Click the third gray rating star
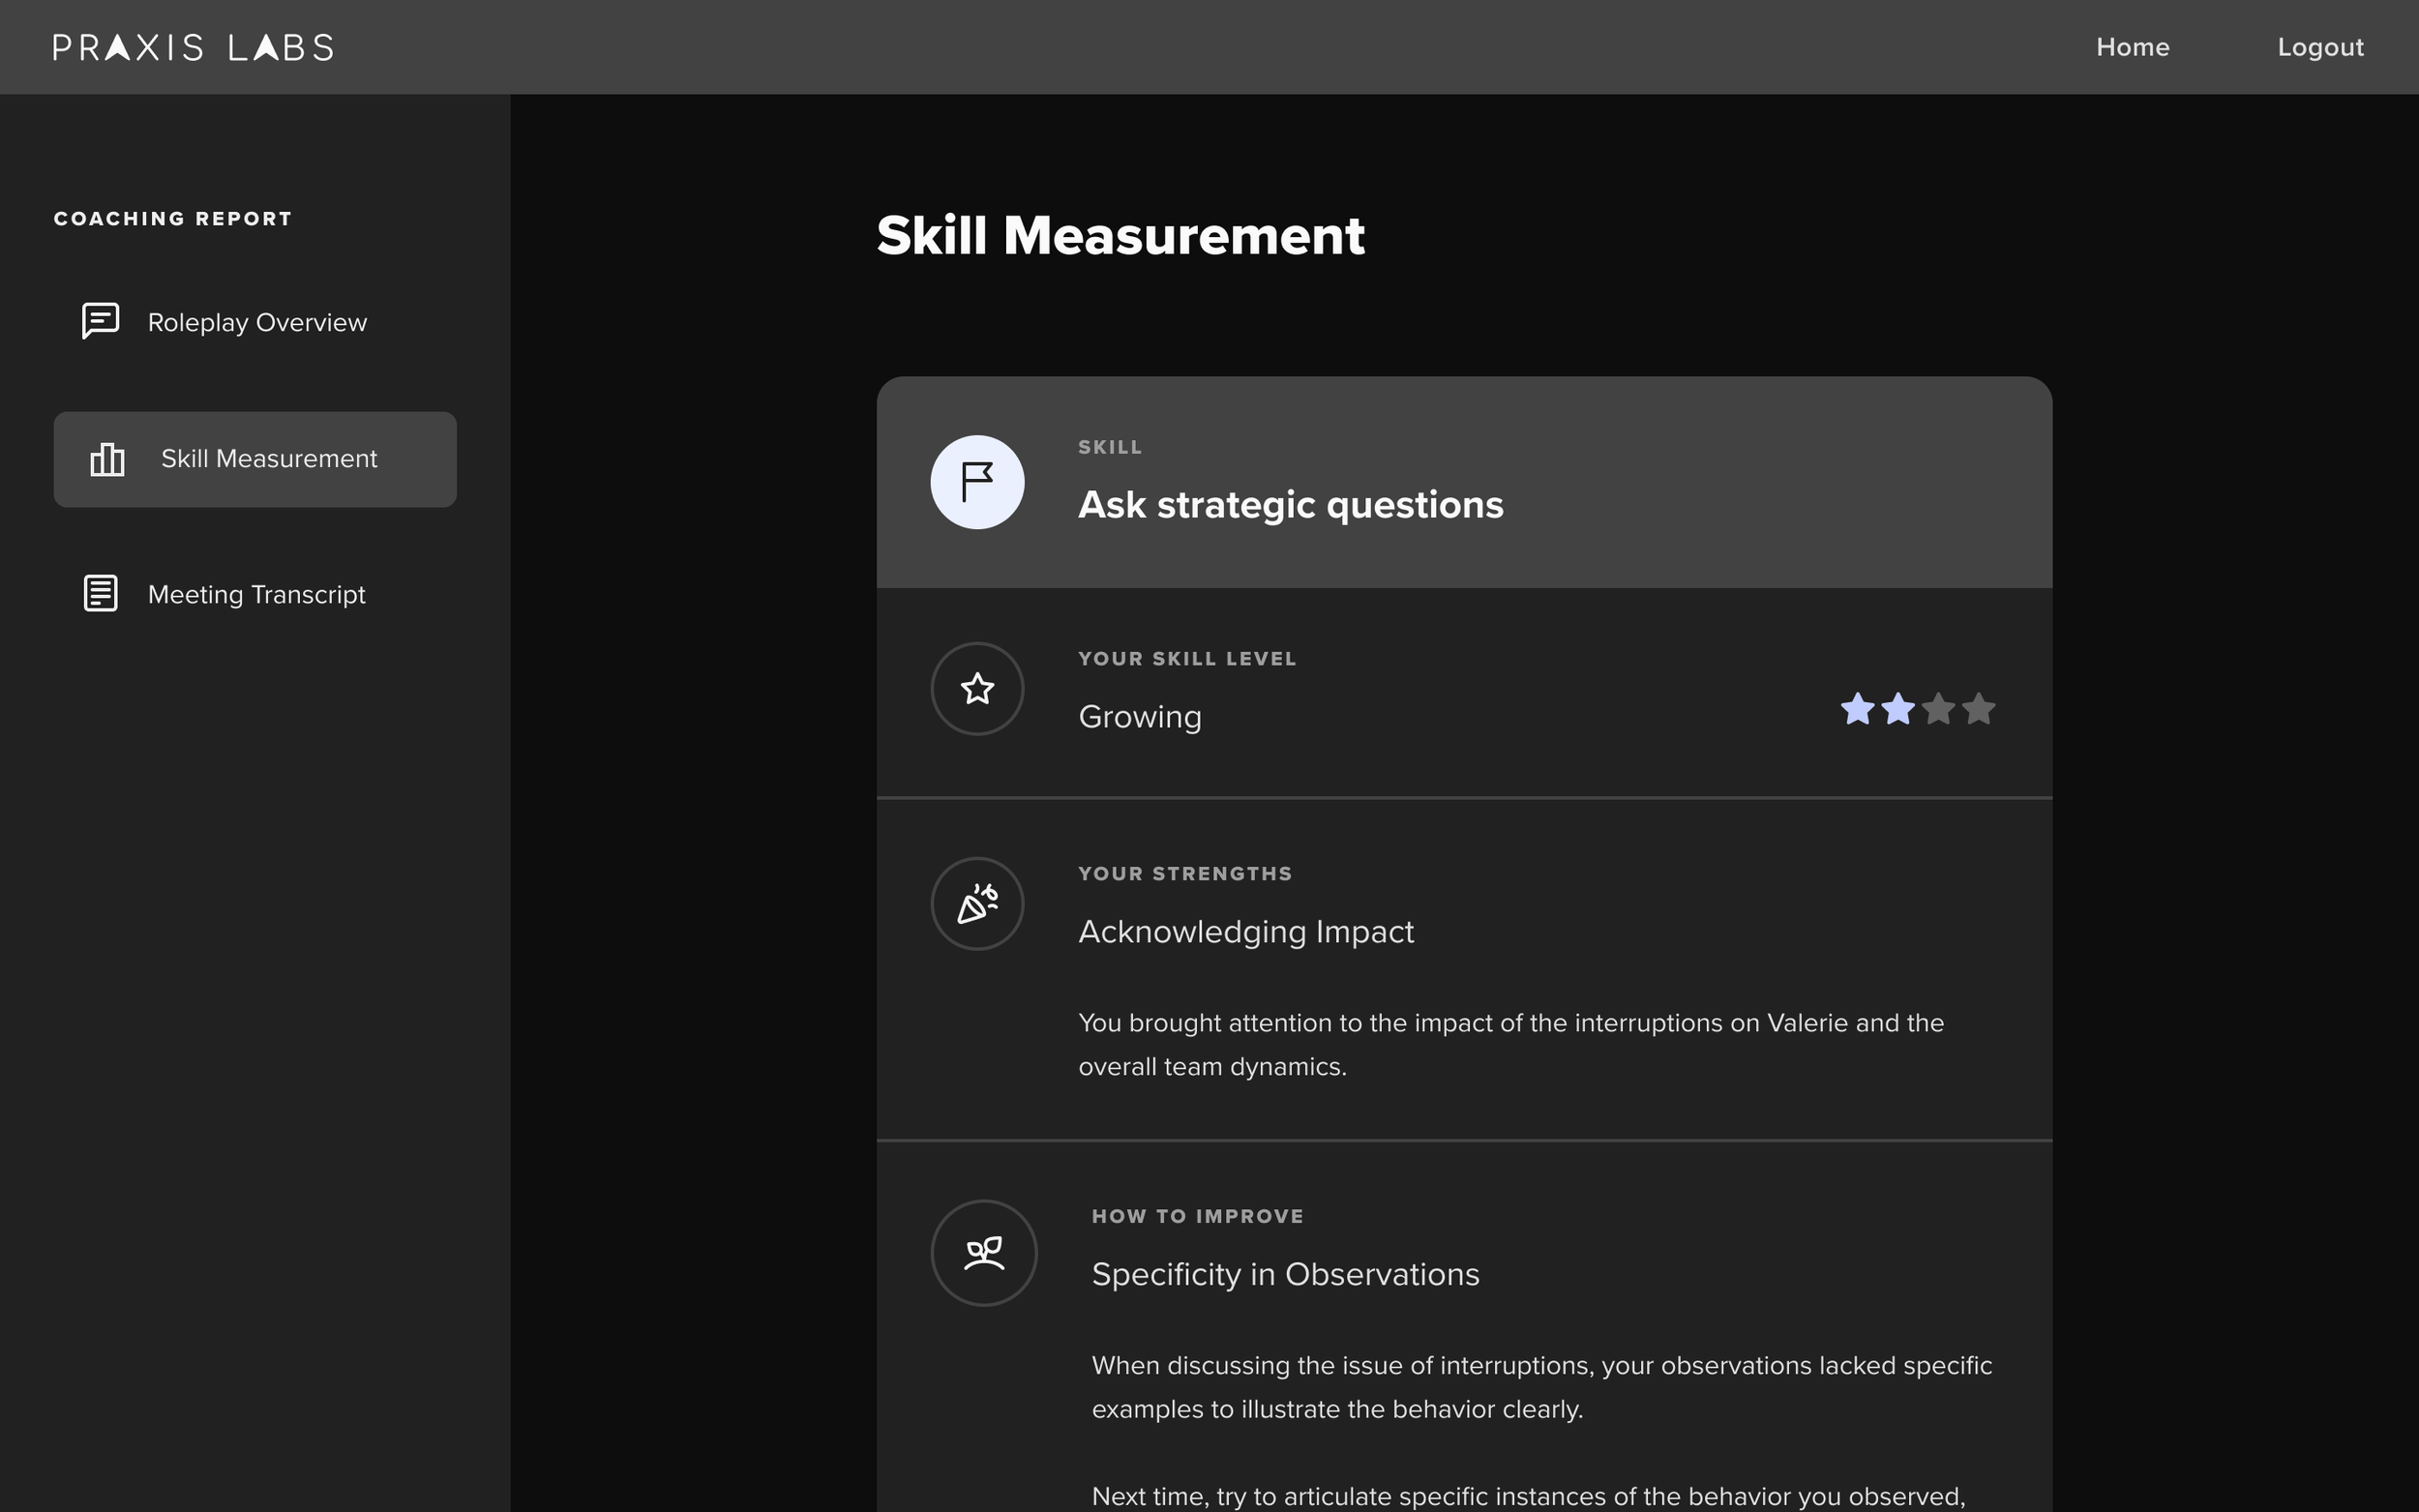 coord(1938,709)
